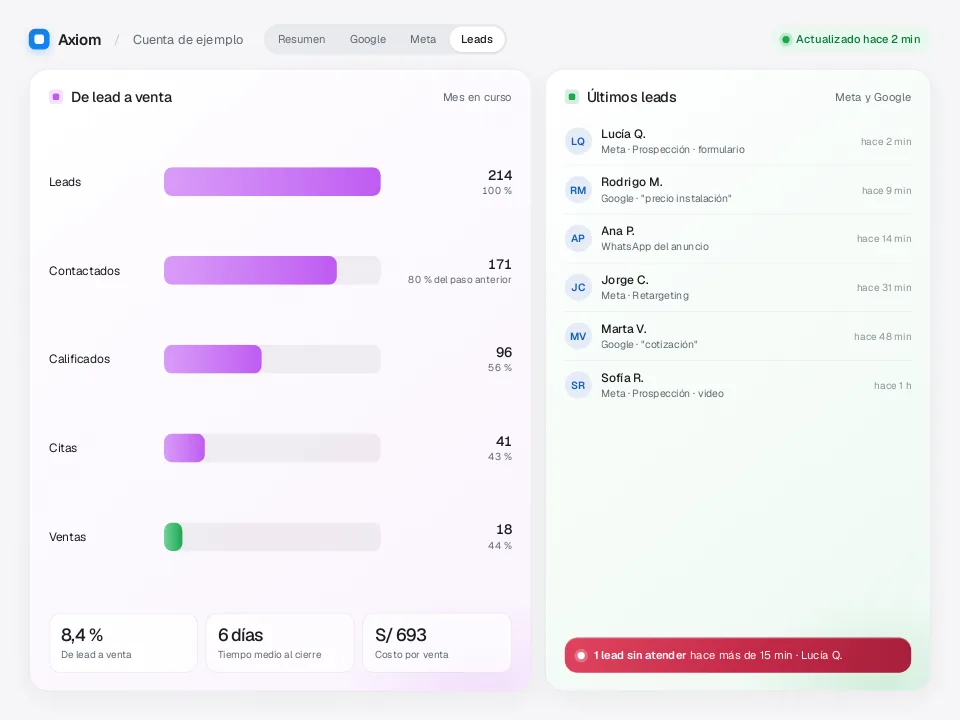The width and height of the screenshot is (960, 720).
Task: Open the RM avatar for Rodrigo M.
Action: (578, 190)
